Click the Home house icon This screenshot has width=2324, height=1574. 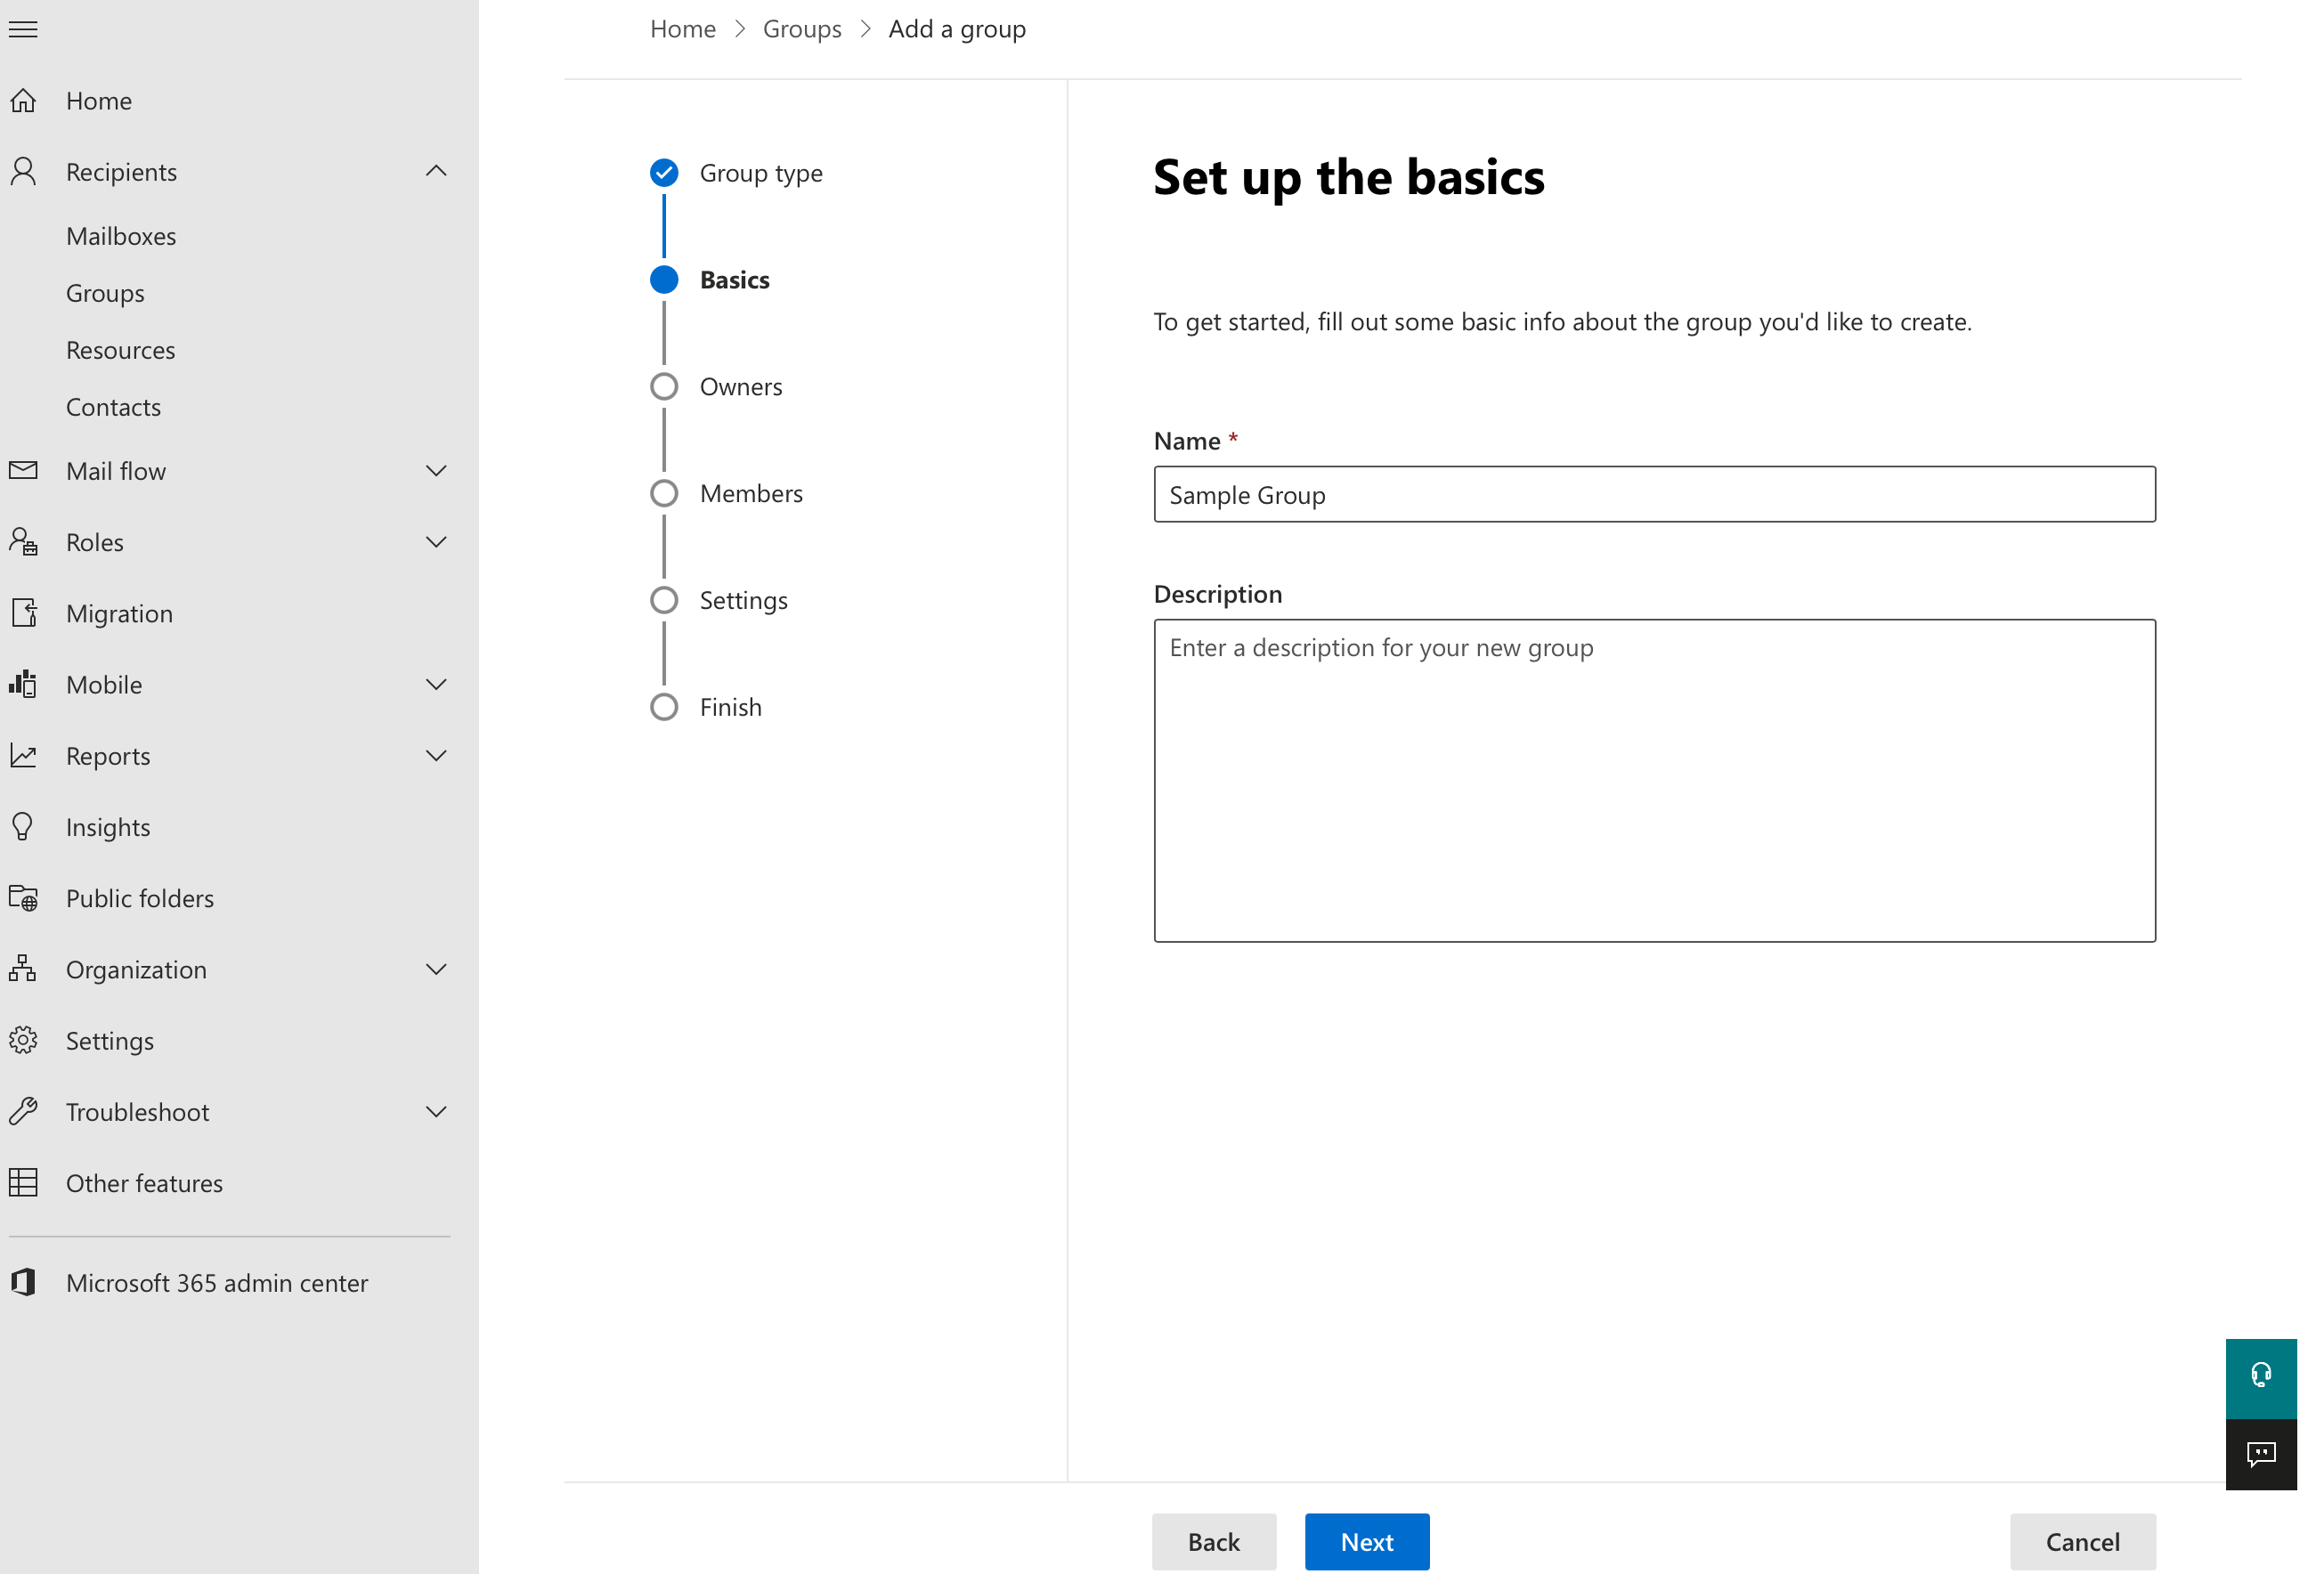point(23,101)
